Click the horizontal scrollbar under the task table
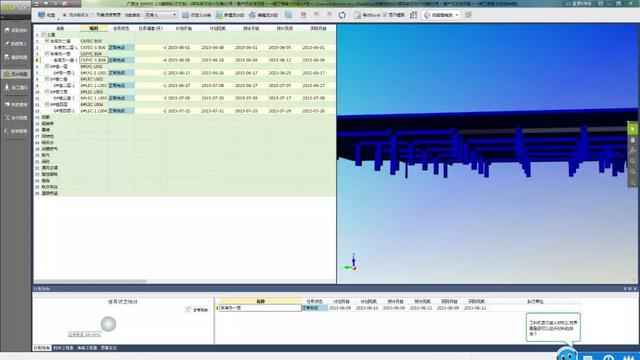Image resolution: width=640 pixels, height=360 pixels. (91, 281)
